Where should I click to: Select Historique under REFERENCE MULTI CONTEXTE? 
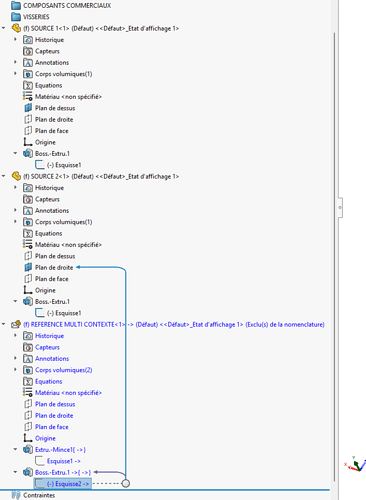49,336
